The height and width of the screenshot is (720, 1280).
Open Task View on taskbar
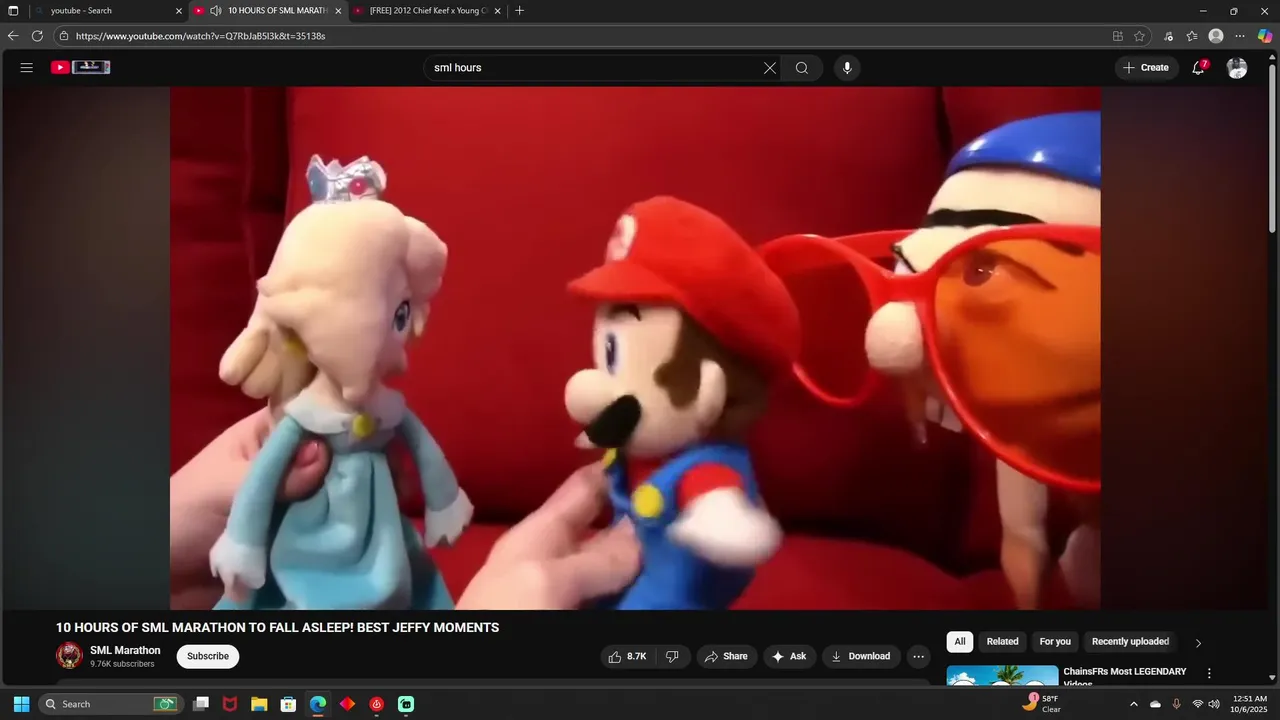pyautogui.click(x=201, y=704)
